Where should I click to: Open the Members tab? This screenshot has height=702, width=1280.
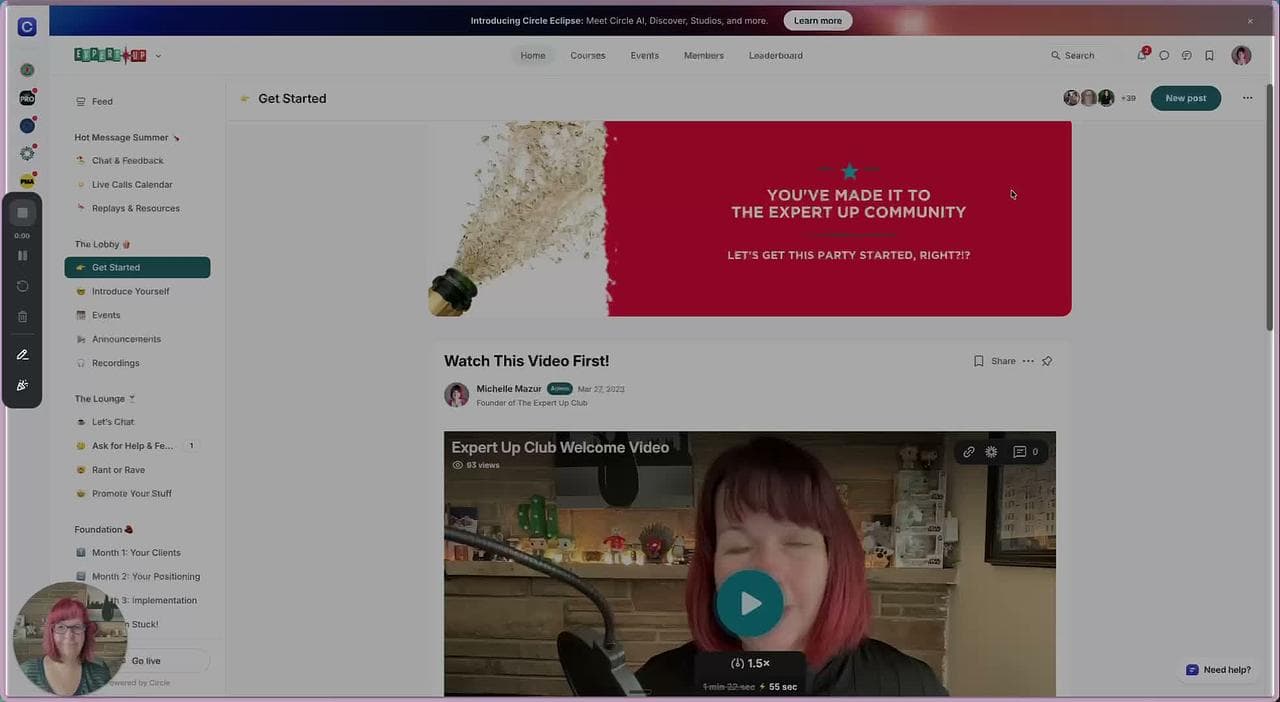[x=704, y=56]
